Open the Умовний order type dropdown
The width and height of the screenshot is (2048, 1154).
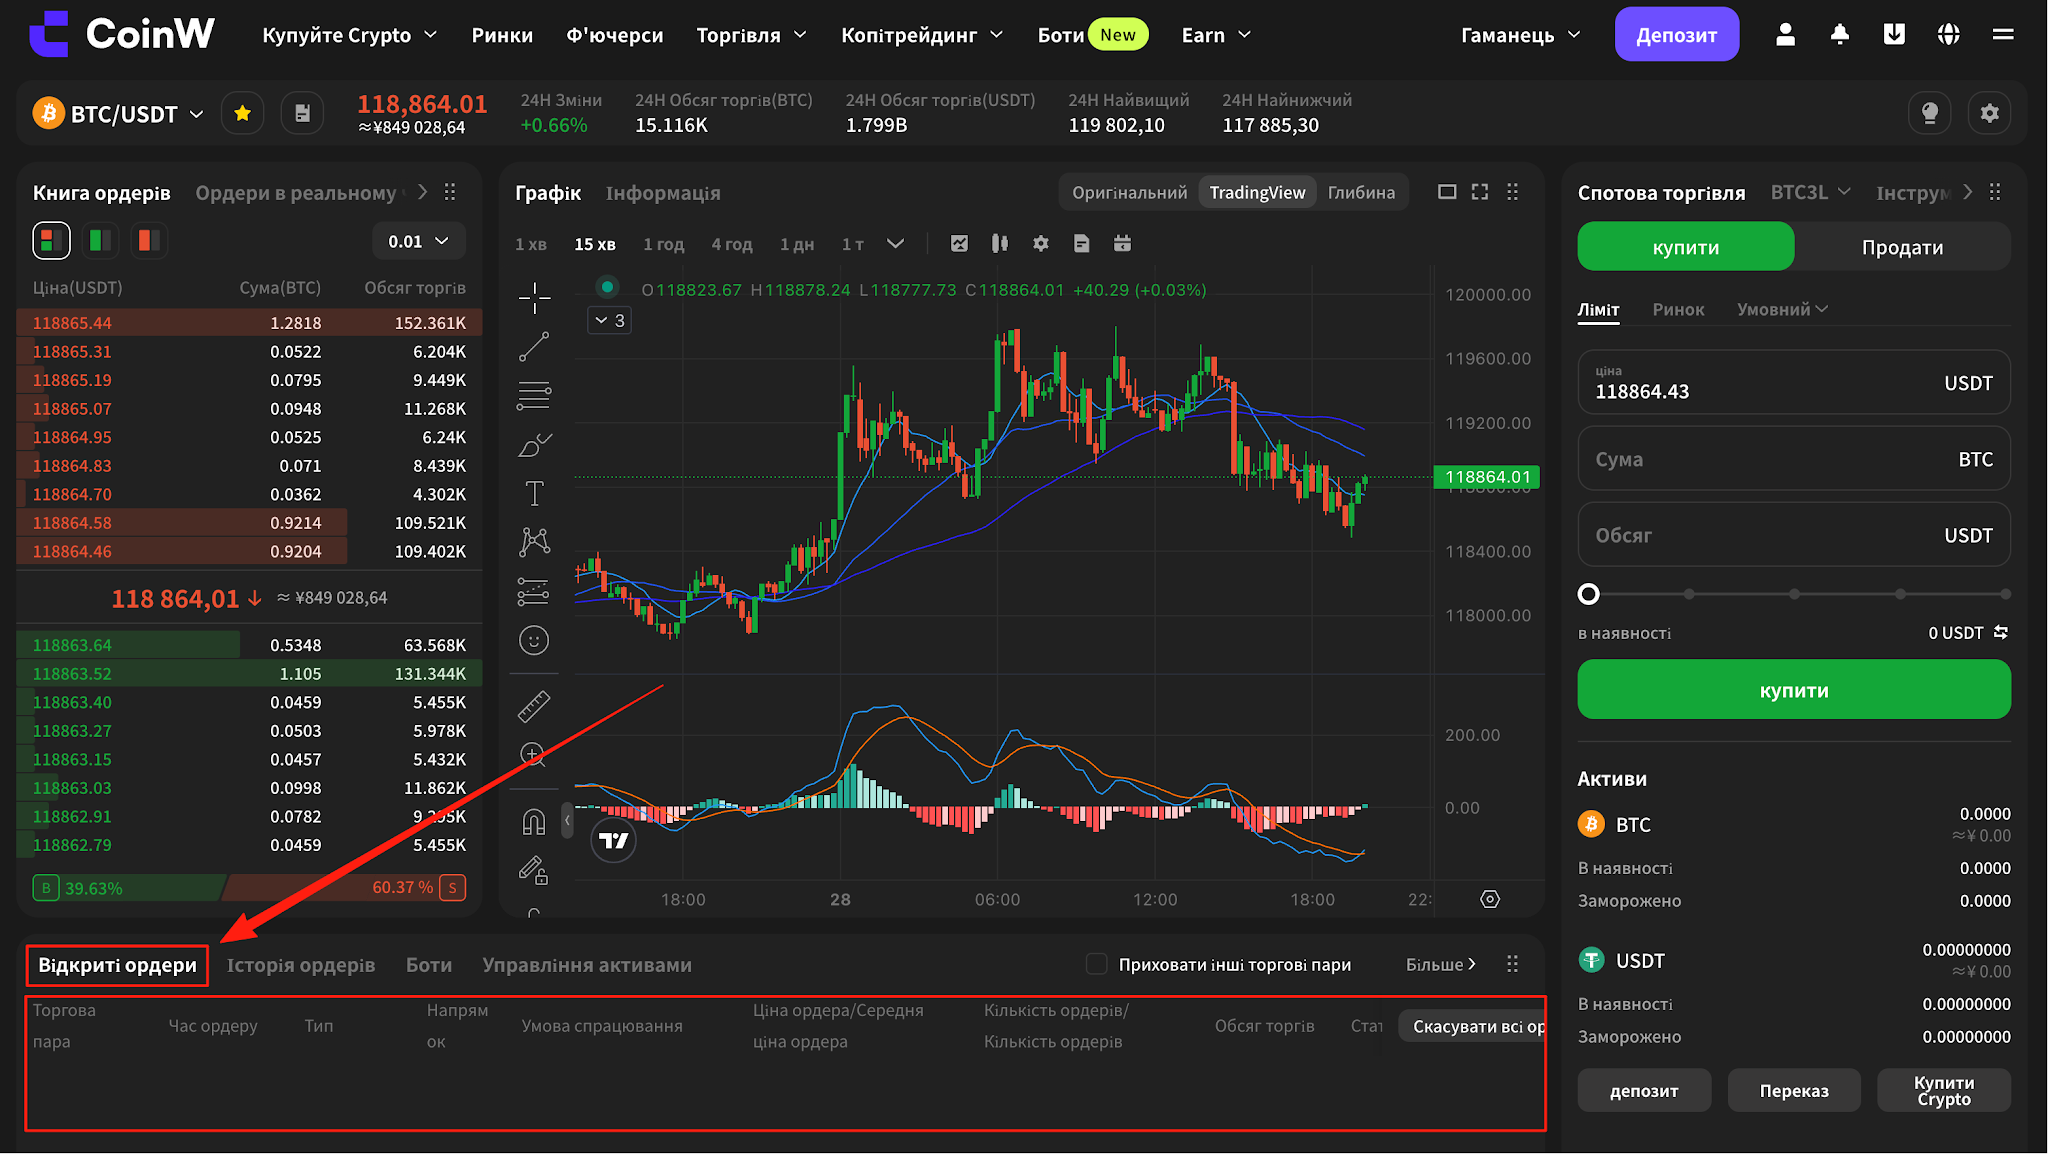pyautogui.click(x=1782, y=309)
